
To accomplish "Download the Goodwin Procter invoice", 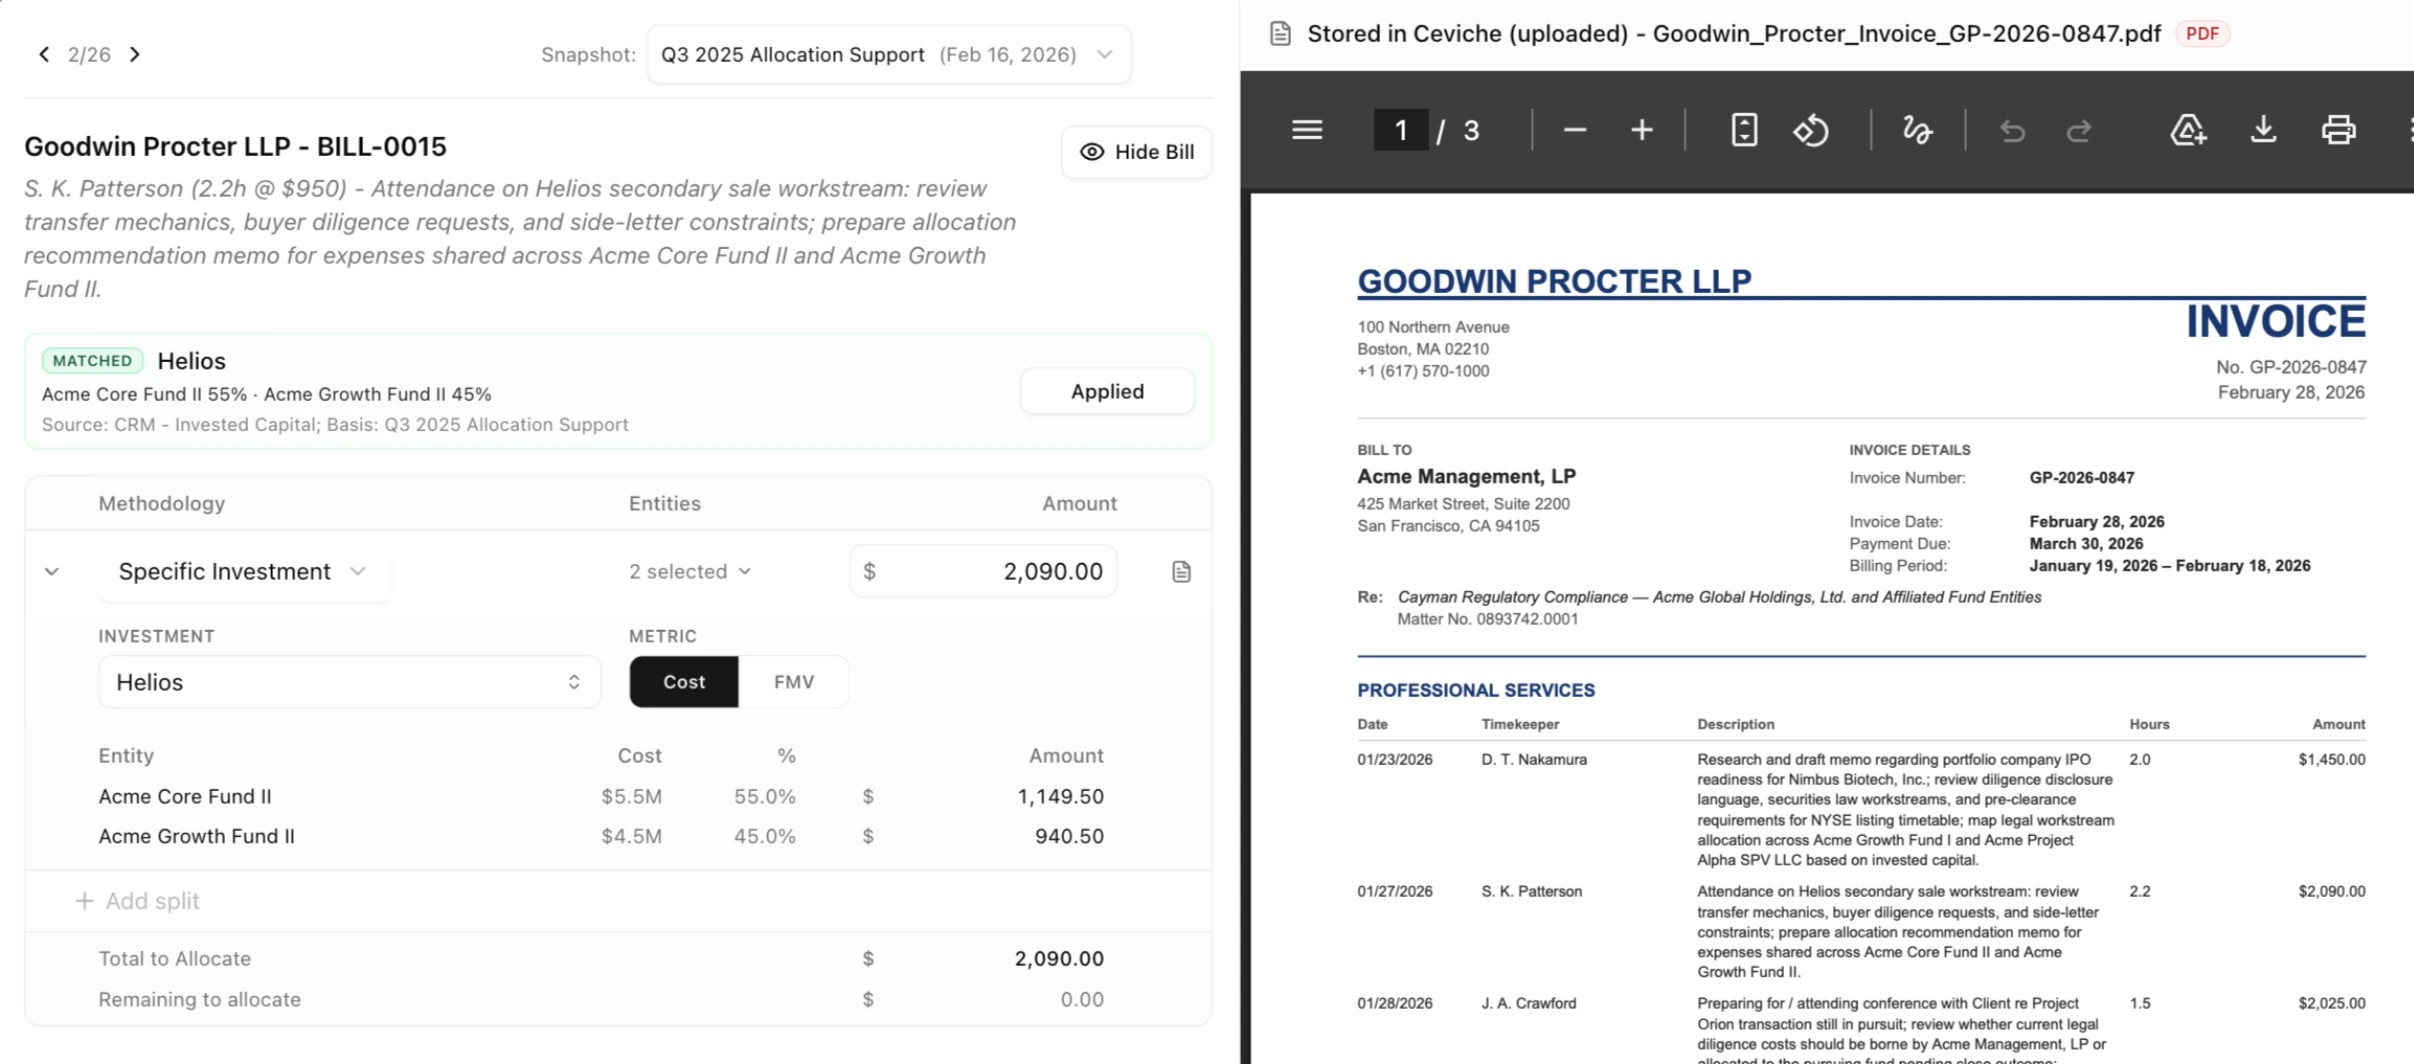I will (x=2264, y=130).
